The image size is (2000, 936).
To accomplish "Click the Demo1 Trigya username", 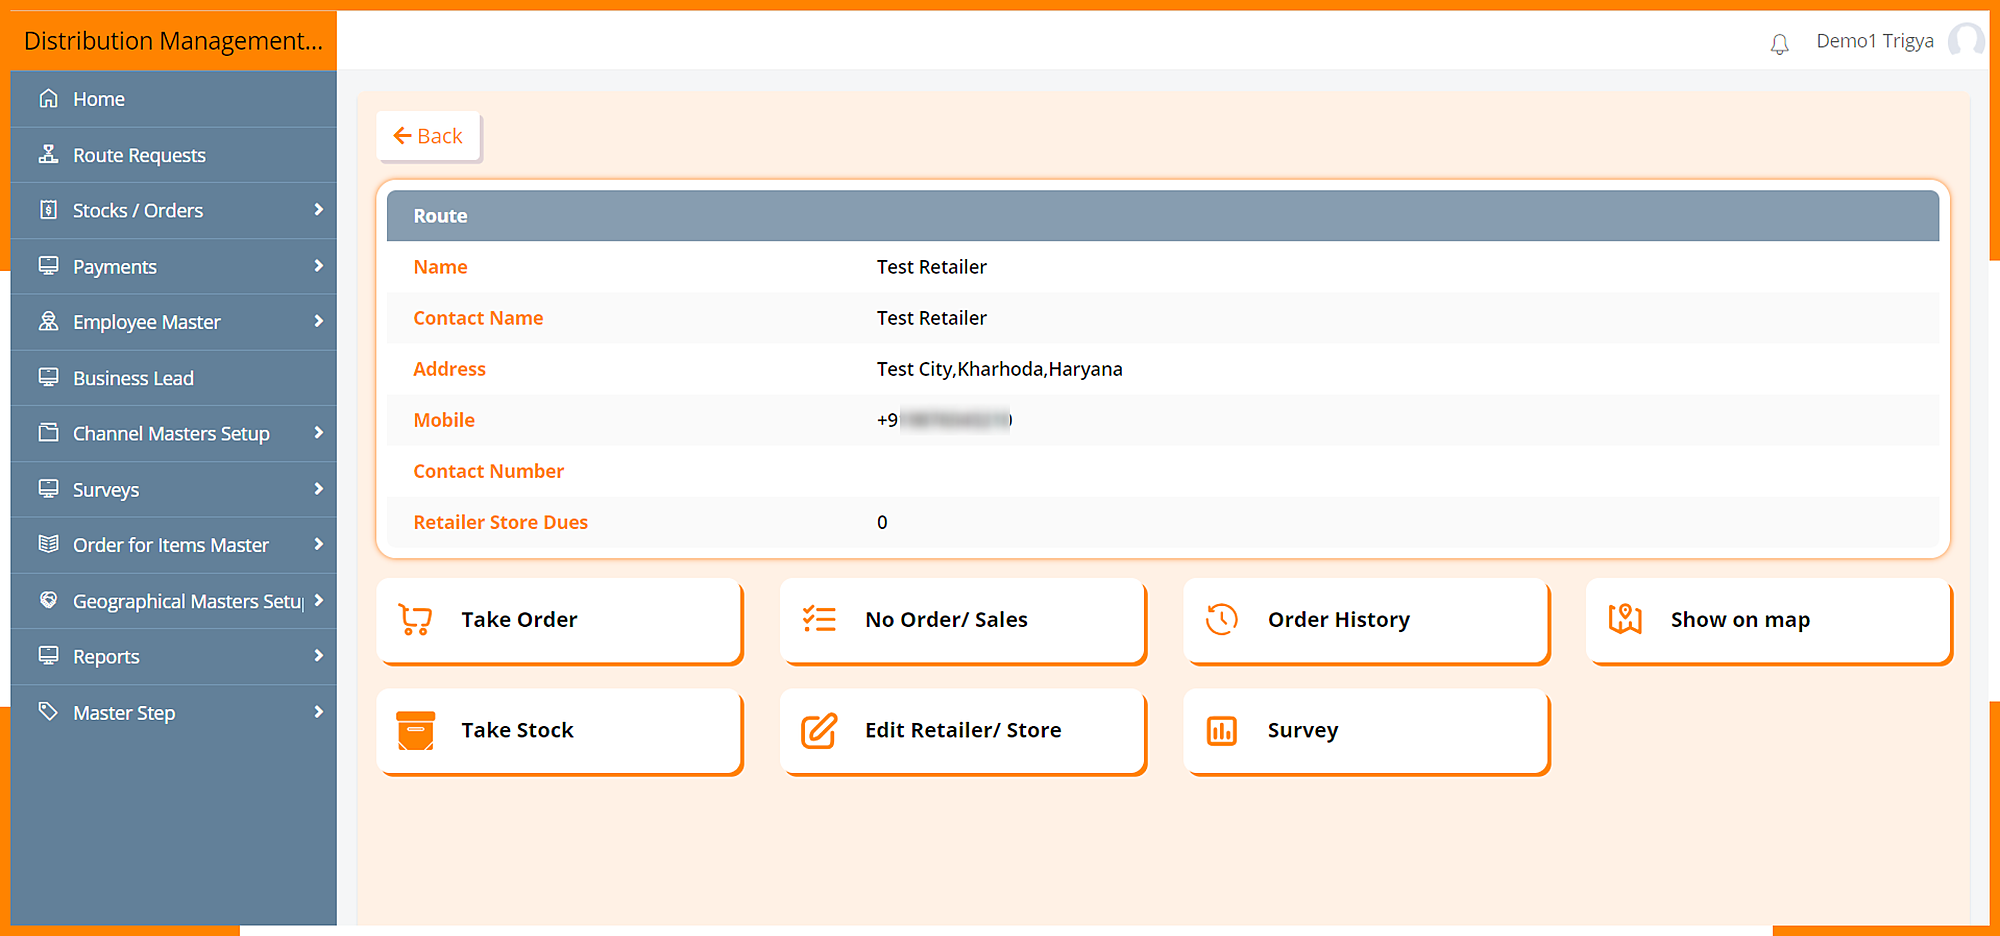I will tap(1874, 41).
